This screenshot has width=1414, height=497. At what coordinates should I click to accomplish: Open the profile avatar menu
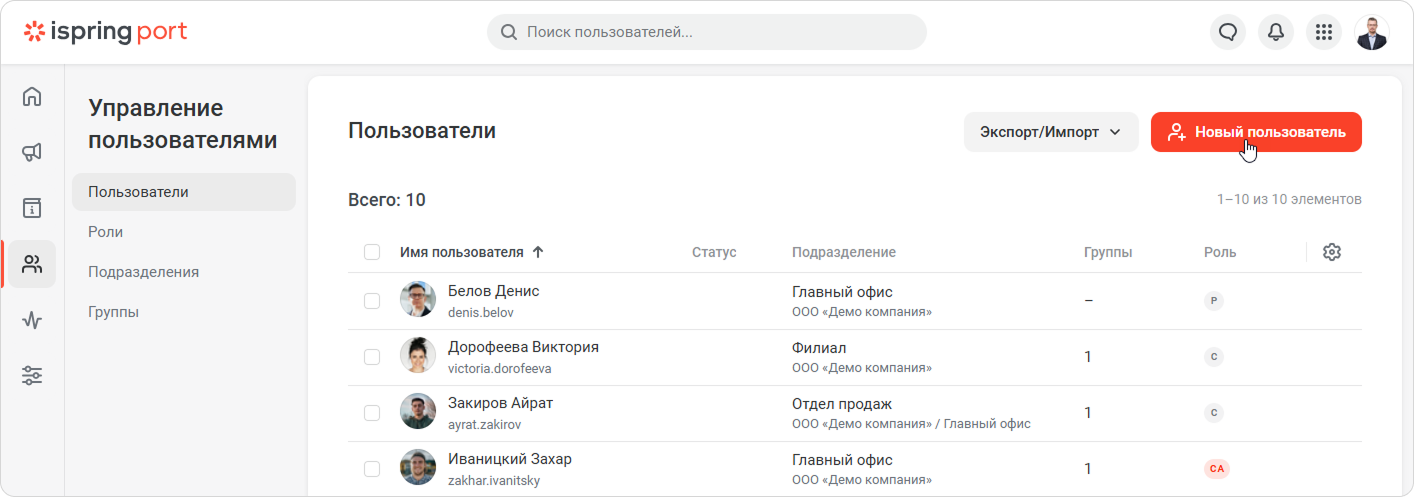click(1372, 32)
